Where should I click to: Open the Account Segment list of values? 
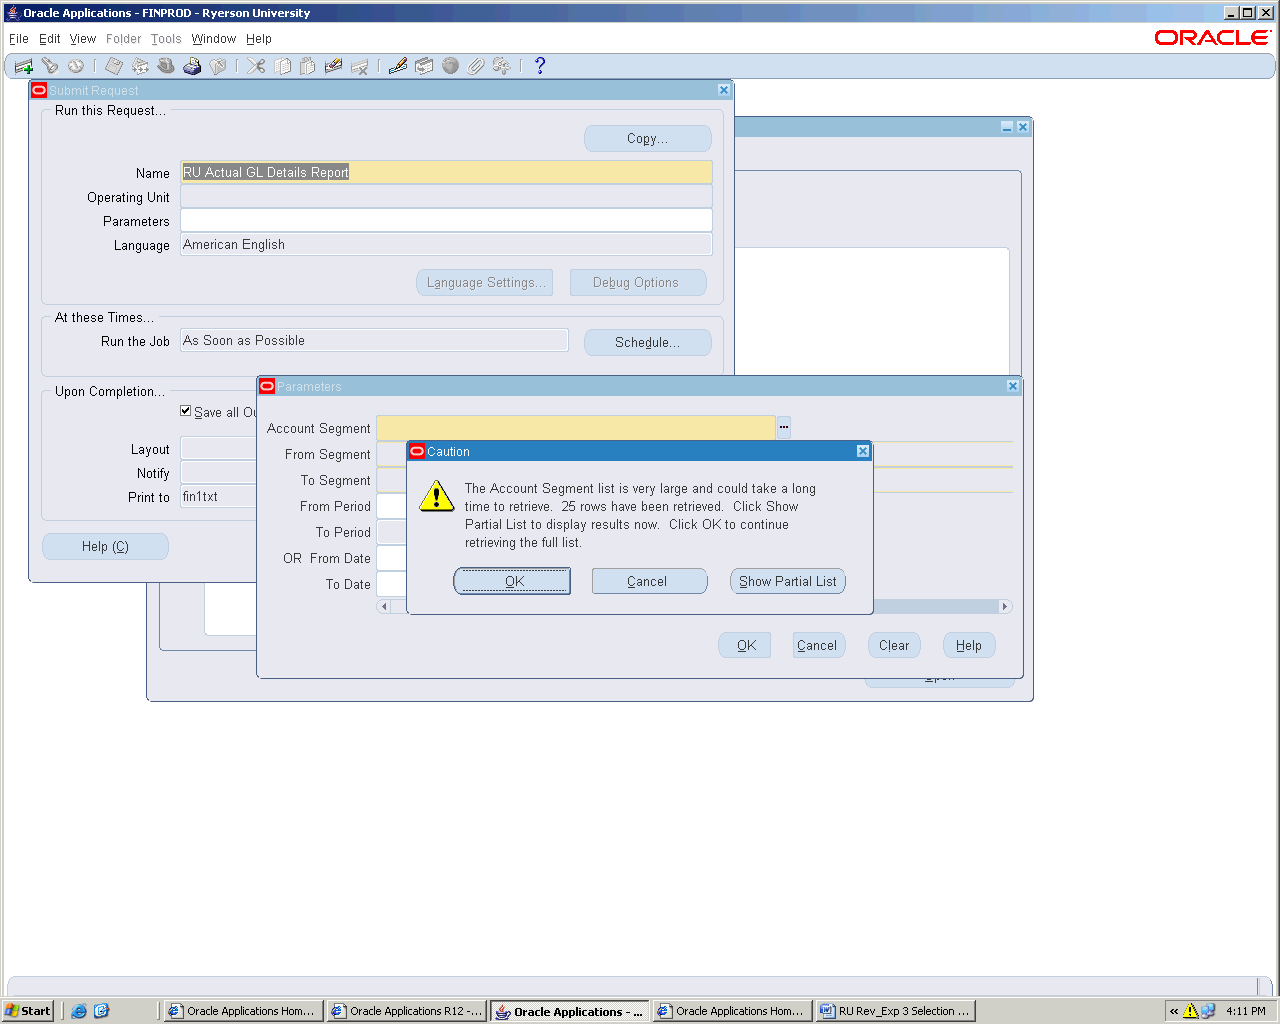pyautogui.click(x=784, y=428)
